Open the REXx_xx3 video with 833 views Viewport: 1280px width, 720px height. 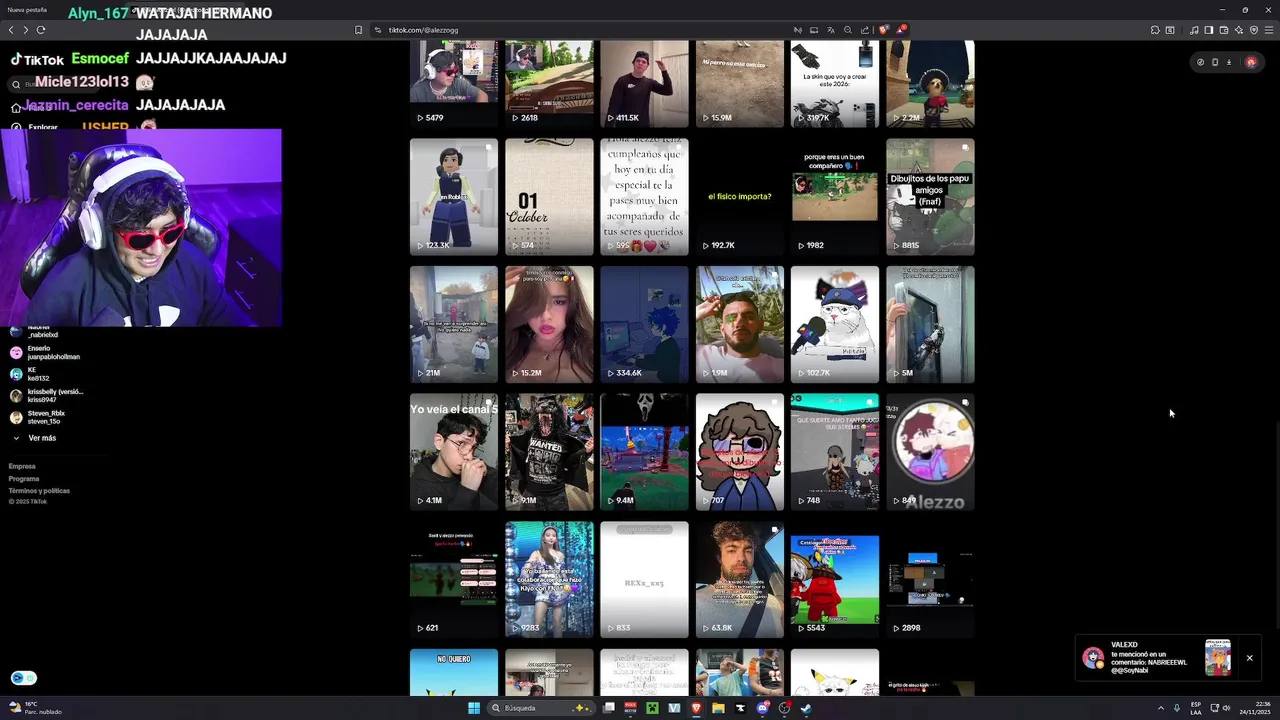point(644,579)
